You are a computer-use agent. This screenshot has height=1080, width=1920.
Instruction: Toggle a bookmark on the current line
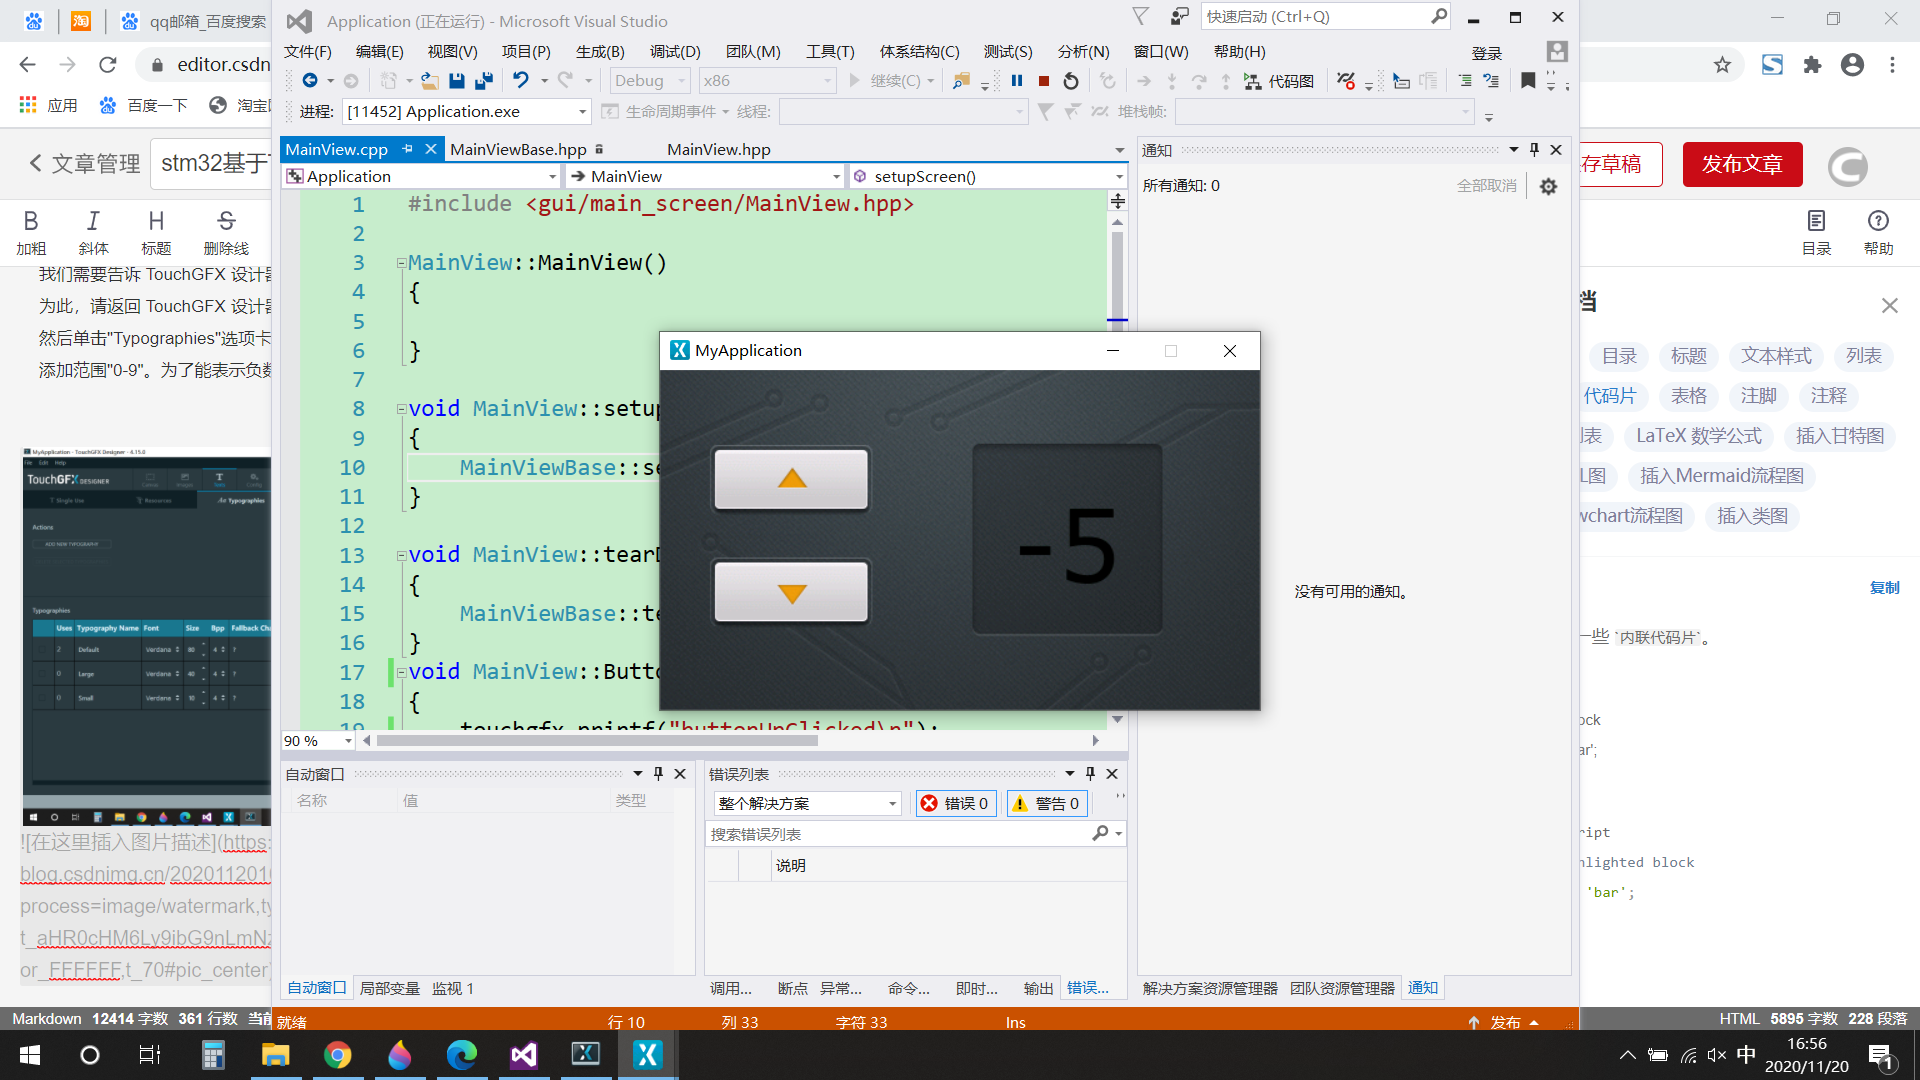tap(1528, 81)
